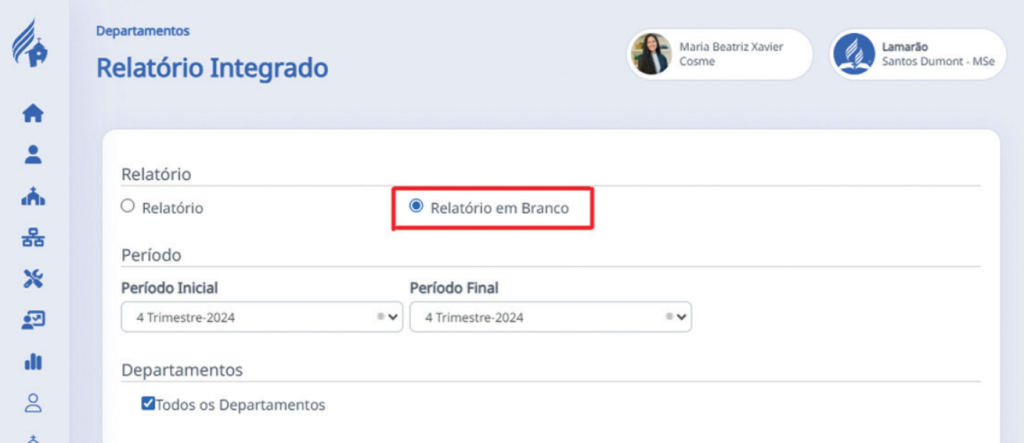
Task: Open the Período Inicial dropdown
Action: [261, 317]
